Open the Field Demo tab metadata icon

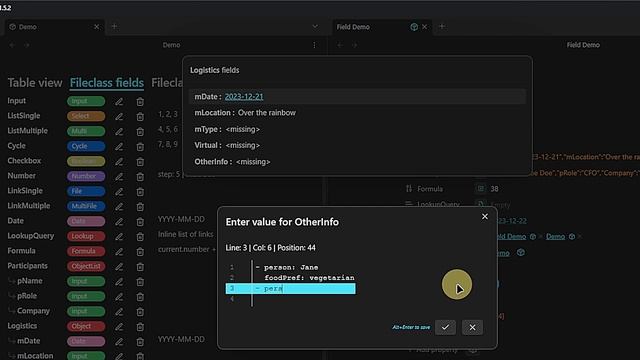pos(414,27)
